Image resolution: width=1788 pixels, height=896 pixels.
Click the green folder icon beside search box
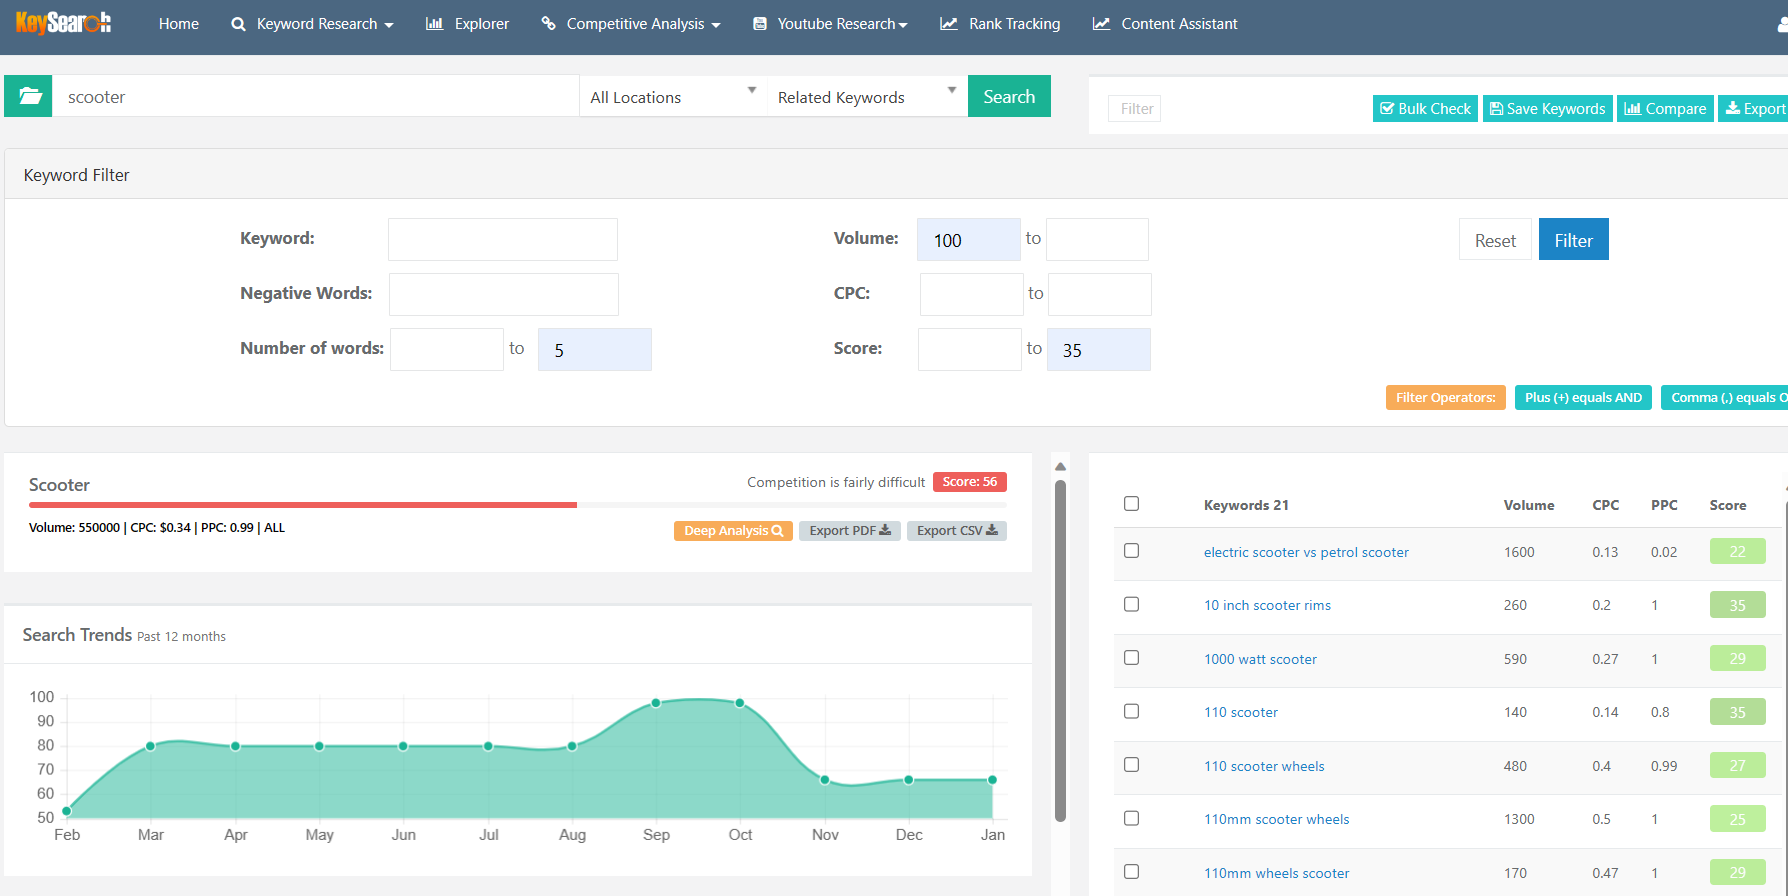29,96
